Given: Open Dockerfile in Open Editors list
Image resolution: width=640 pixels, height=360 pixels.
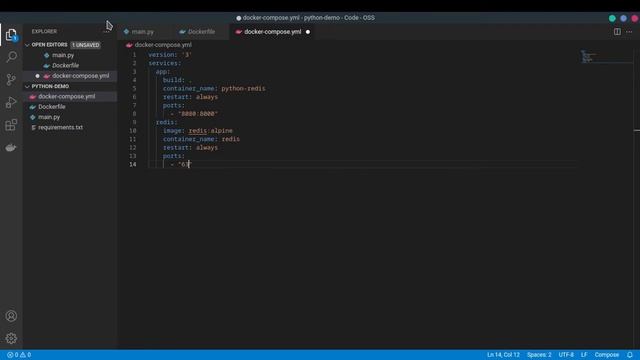Looking at the screenshot, I should [65, 65].
